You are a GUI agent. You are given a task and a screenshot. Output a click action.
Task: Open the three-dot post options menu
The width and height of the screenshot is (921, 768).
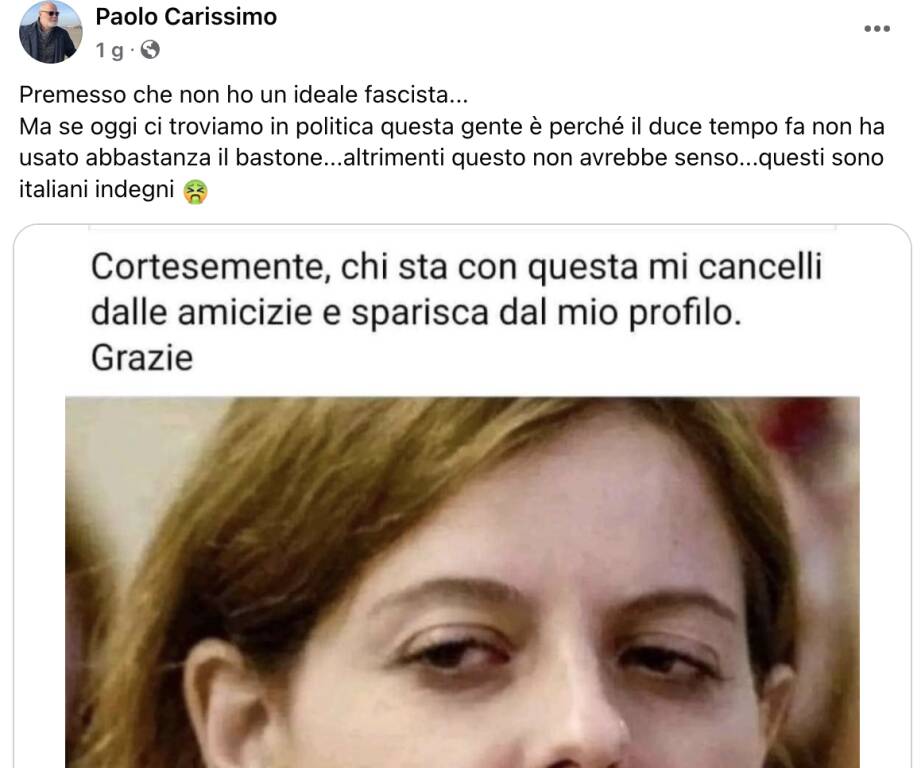click(877, 28)
